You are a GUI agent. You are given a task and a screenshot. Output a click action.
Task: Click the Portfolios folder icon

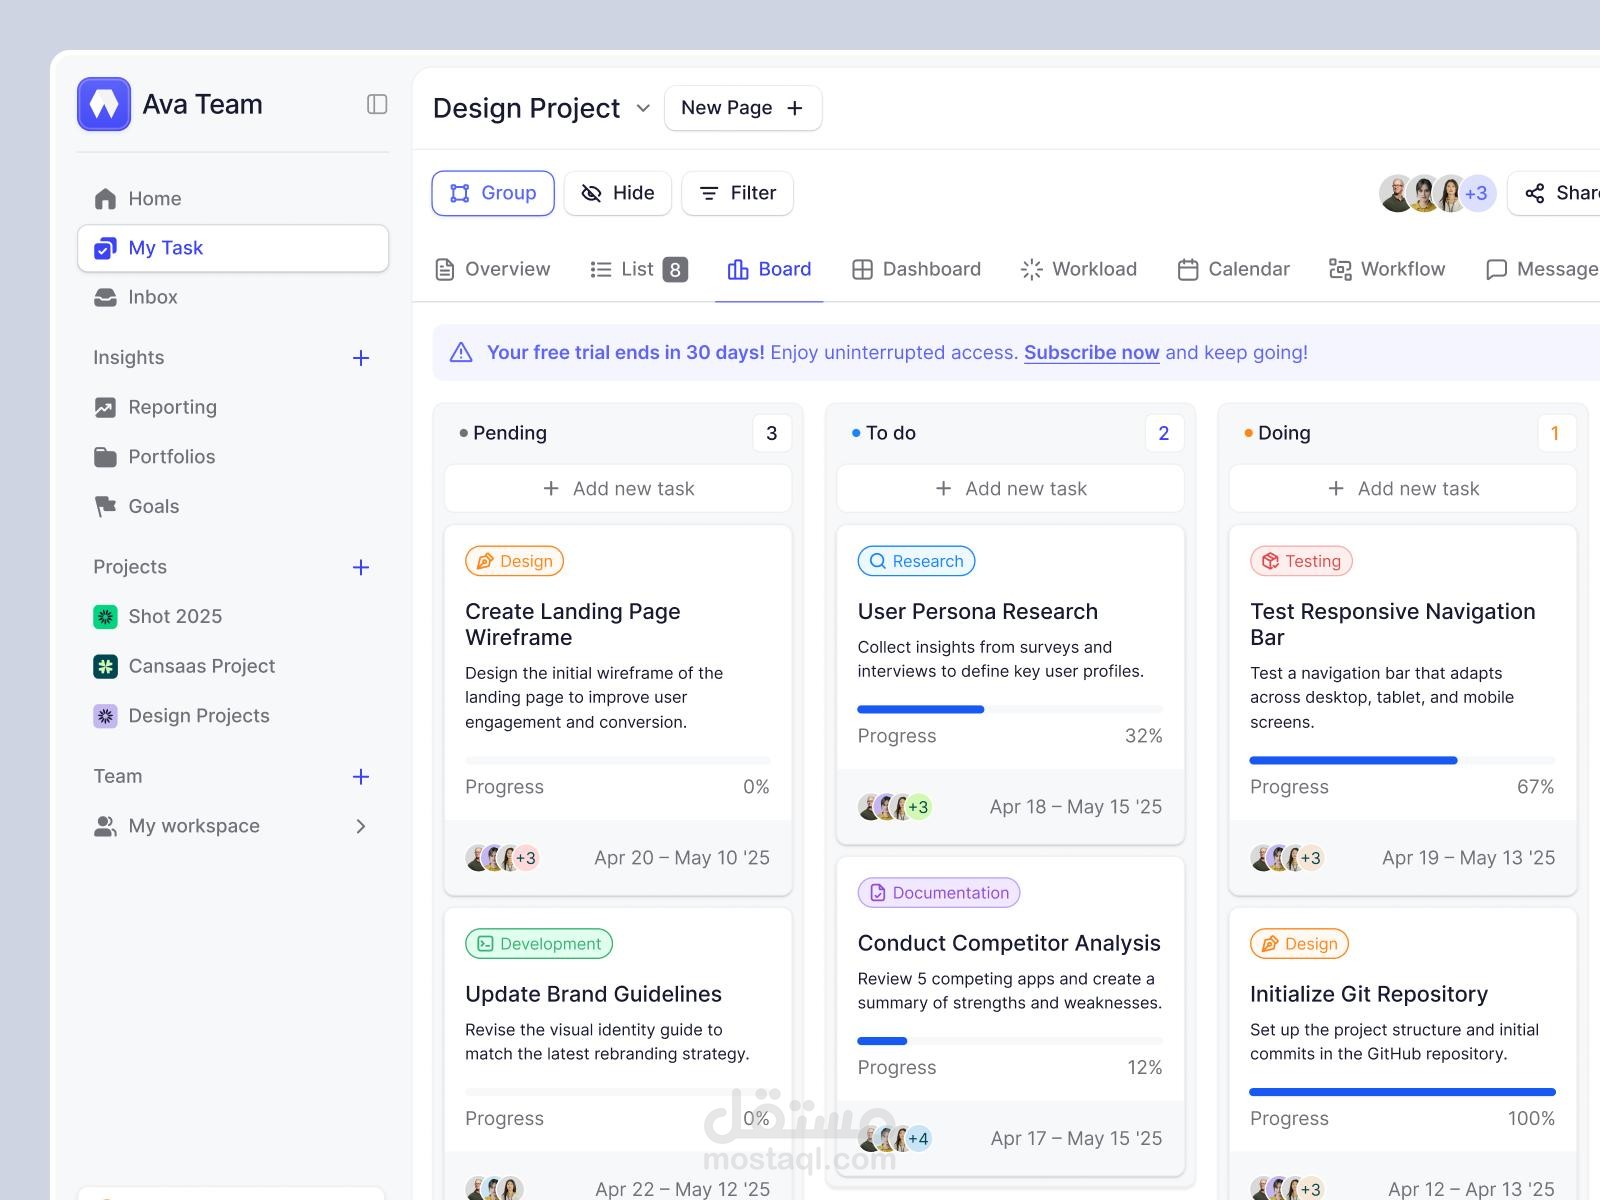pos(105,457)
